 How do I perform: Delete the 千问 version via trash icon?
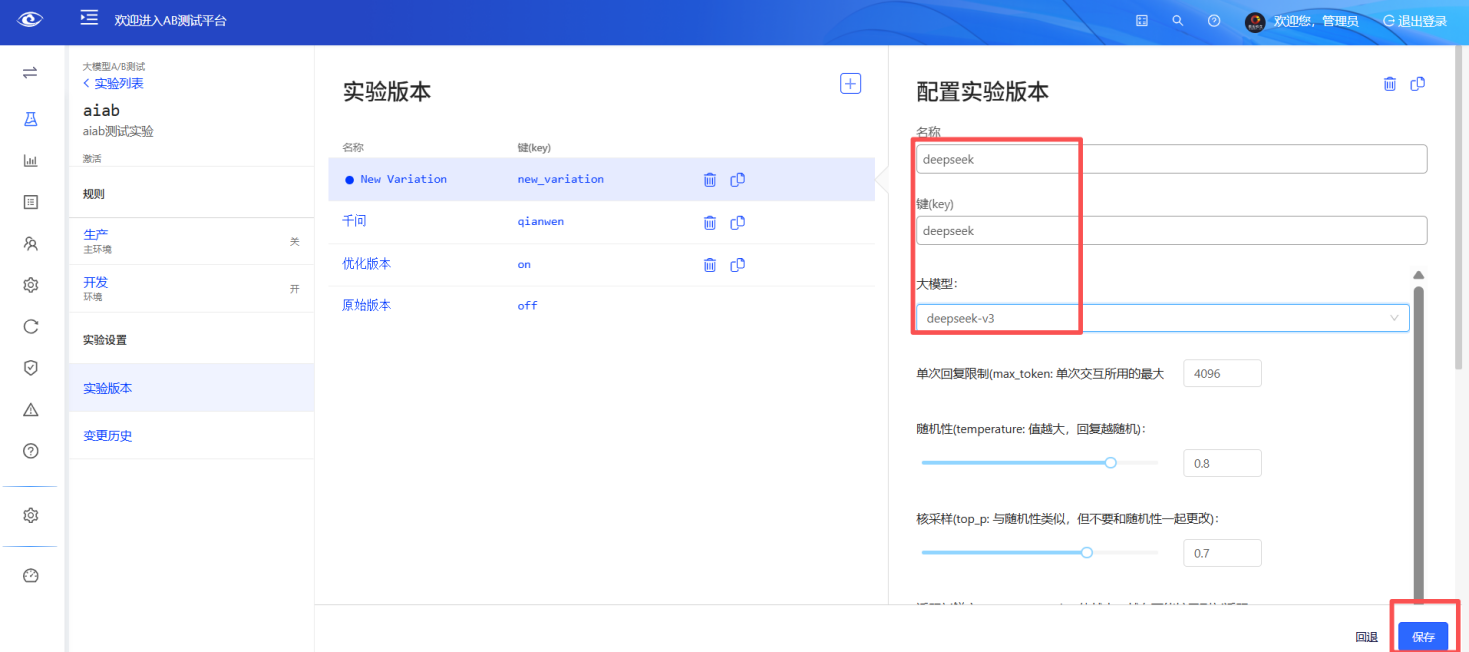click(710, 222)
